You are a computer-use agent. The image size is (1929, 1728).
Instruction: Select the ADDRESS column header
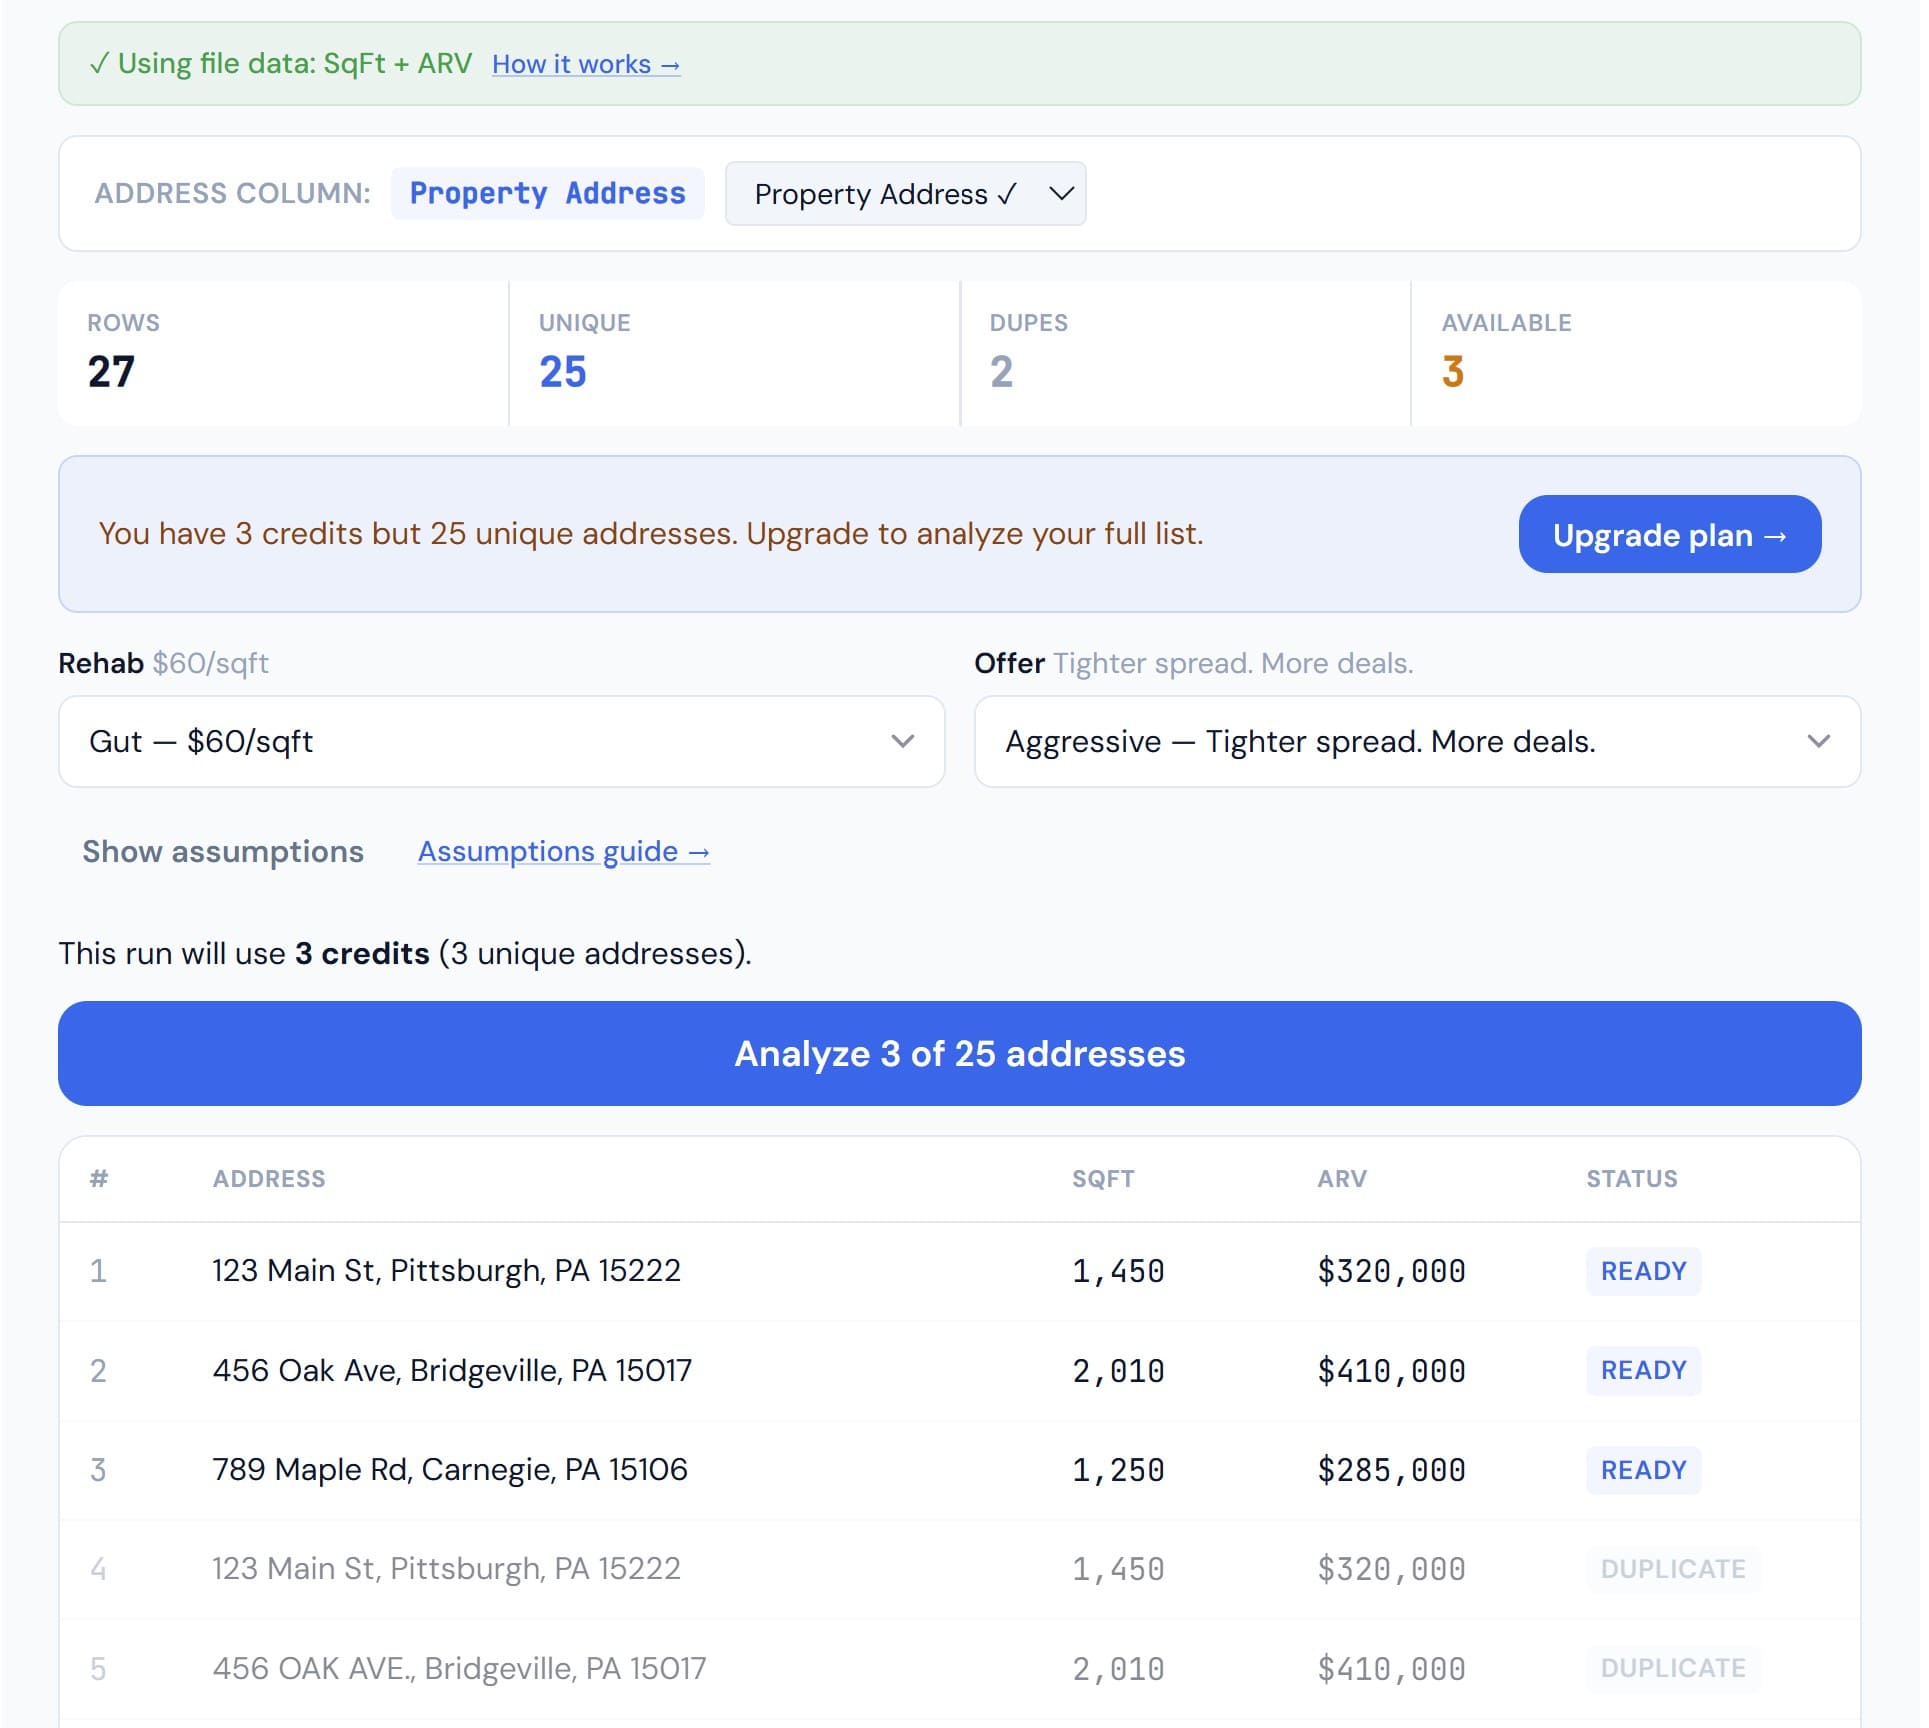pos(268,1178)
